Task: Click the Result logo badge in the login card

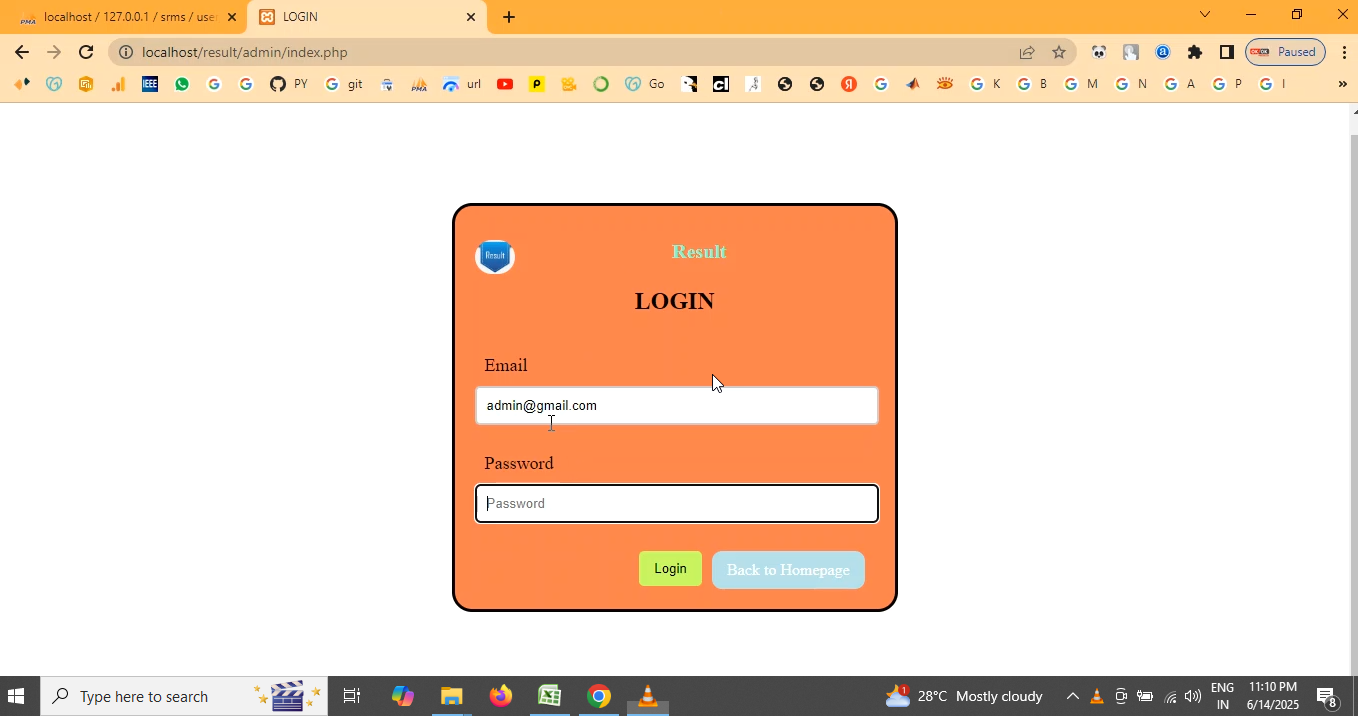Action: click(495, 256)
